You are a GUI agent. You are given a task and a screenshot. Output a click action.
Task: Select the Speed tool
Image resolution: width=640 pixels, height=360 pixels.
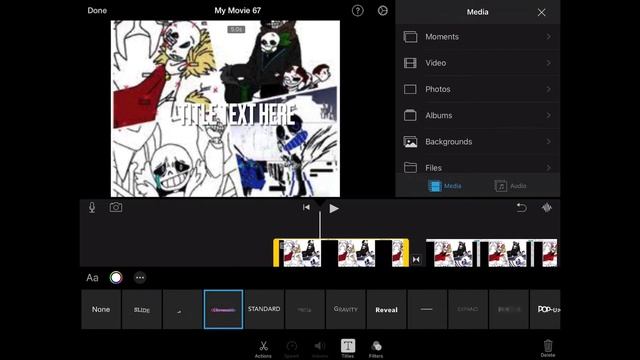[x=291, y=348]
